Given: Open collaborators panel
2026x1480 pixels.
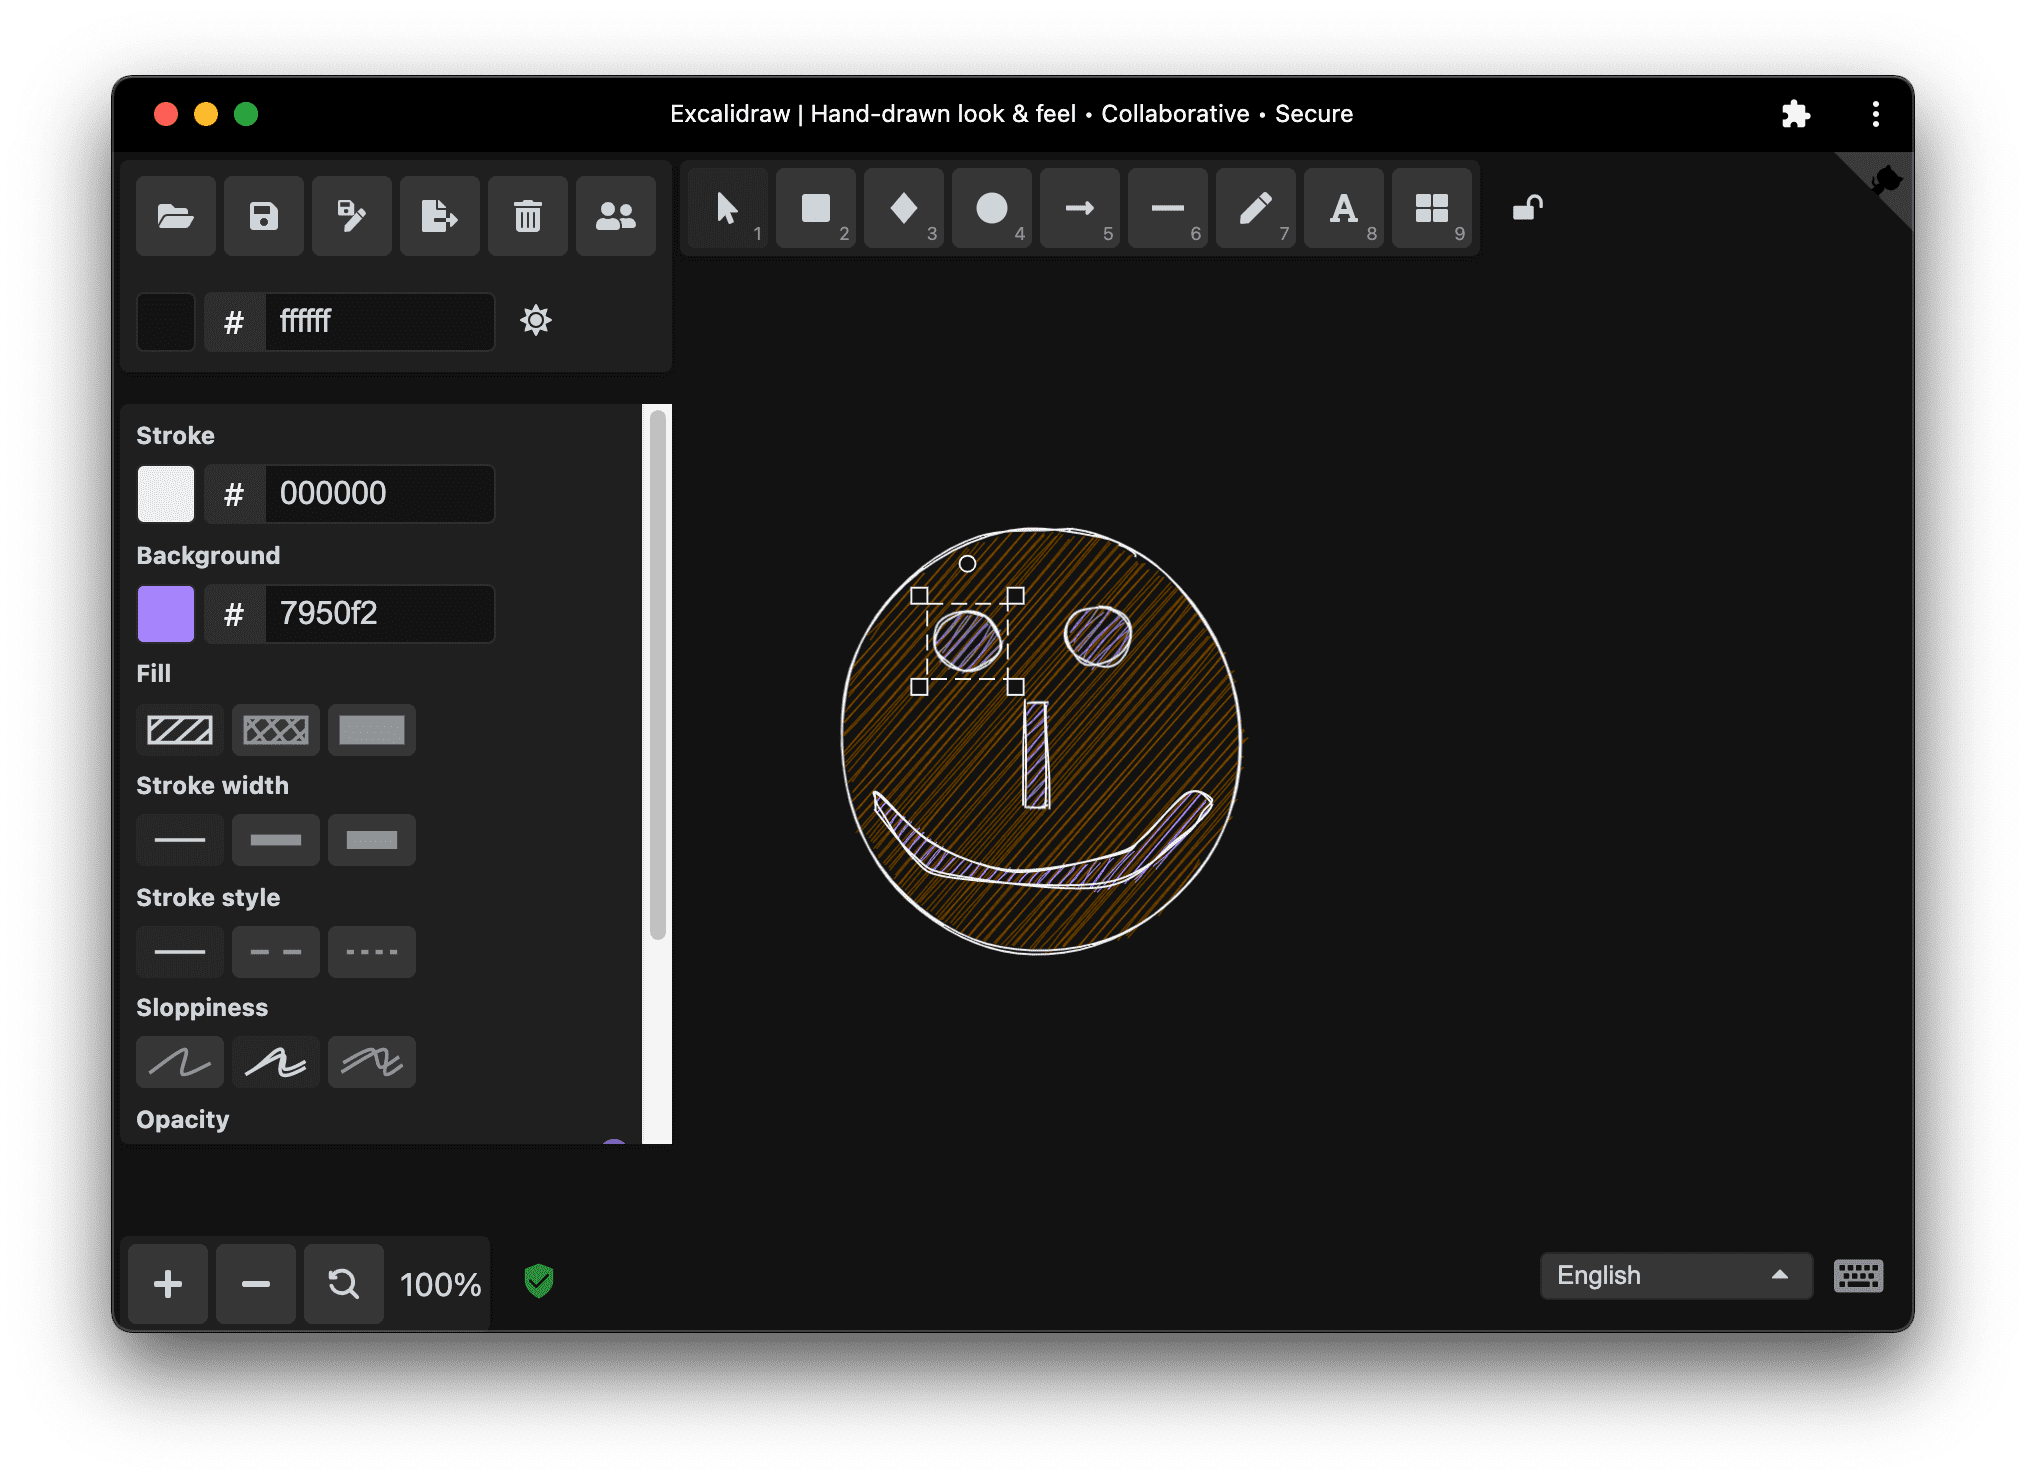Looking at the screenshot, I should click(x=615, y=214).
